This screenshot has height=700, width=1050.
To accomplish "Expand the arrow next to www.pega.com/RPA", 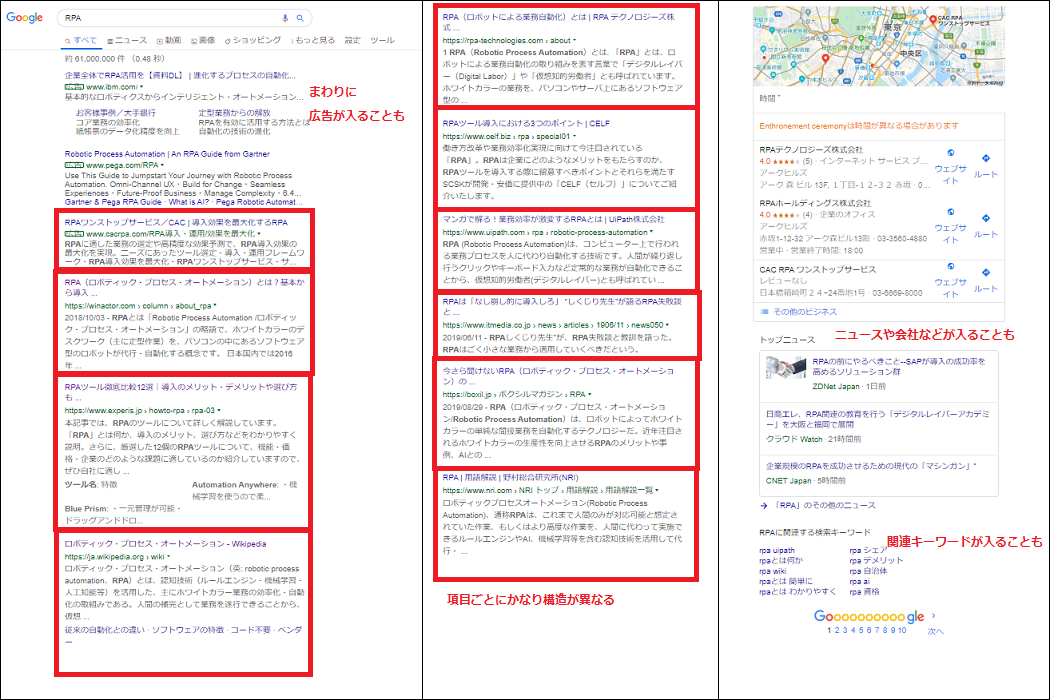I will (163, 165).
